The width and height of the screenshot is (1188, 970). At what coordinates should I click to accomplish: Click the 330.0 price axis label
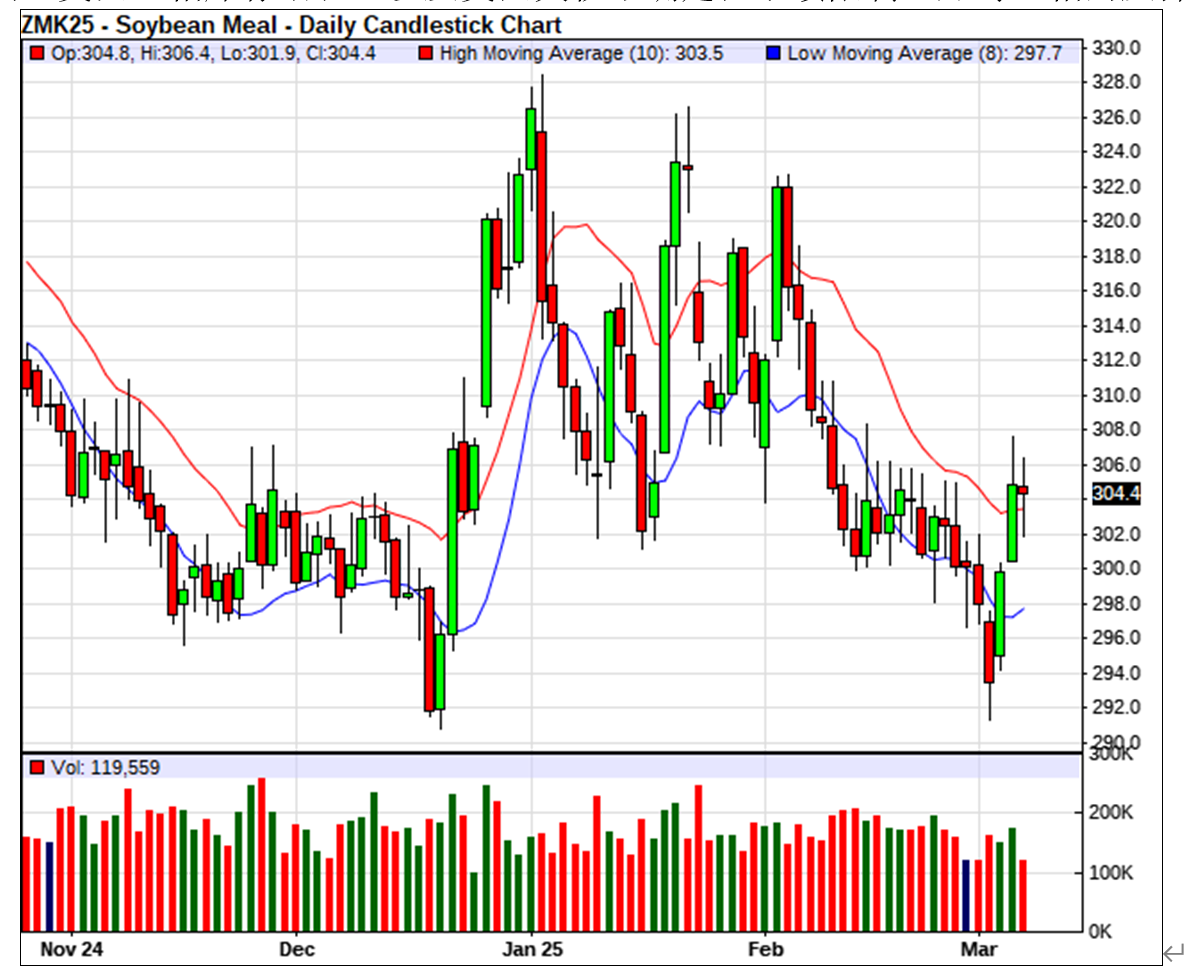coord(1116,48)
